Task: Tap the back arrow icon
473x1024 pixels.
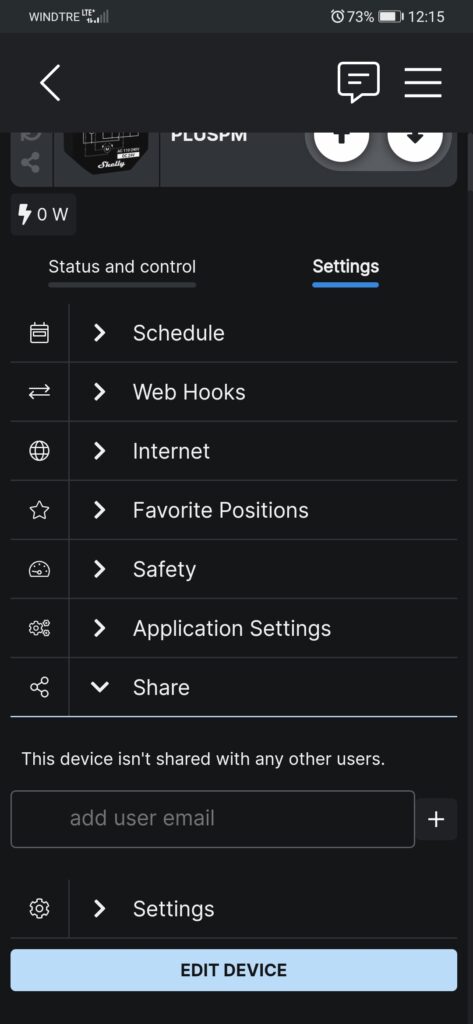Action: (x=50, y=83)
